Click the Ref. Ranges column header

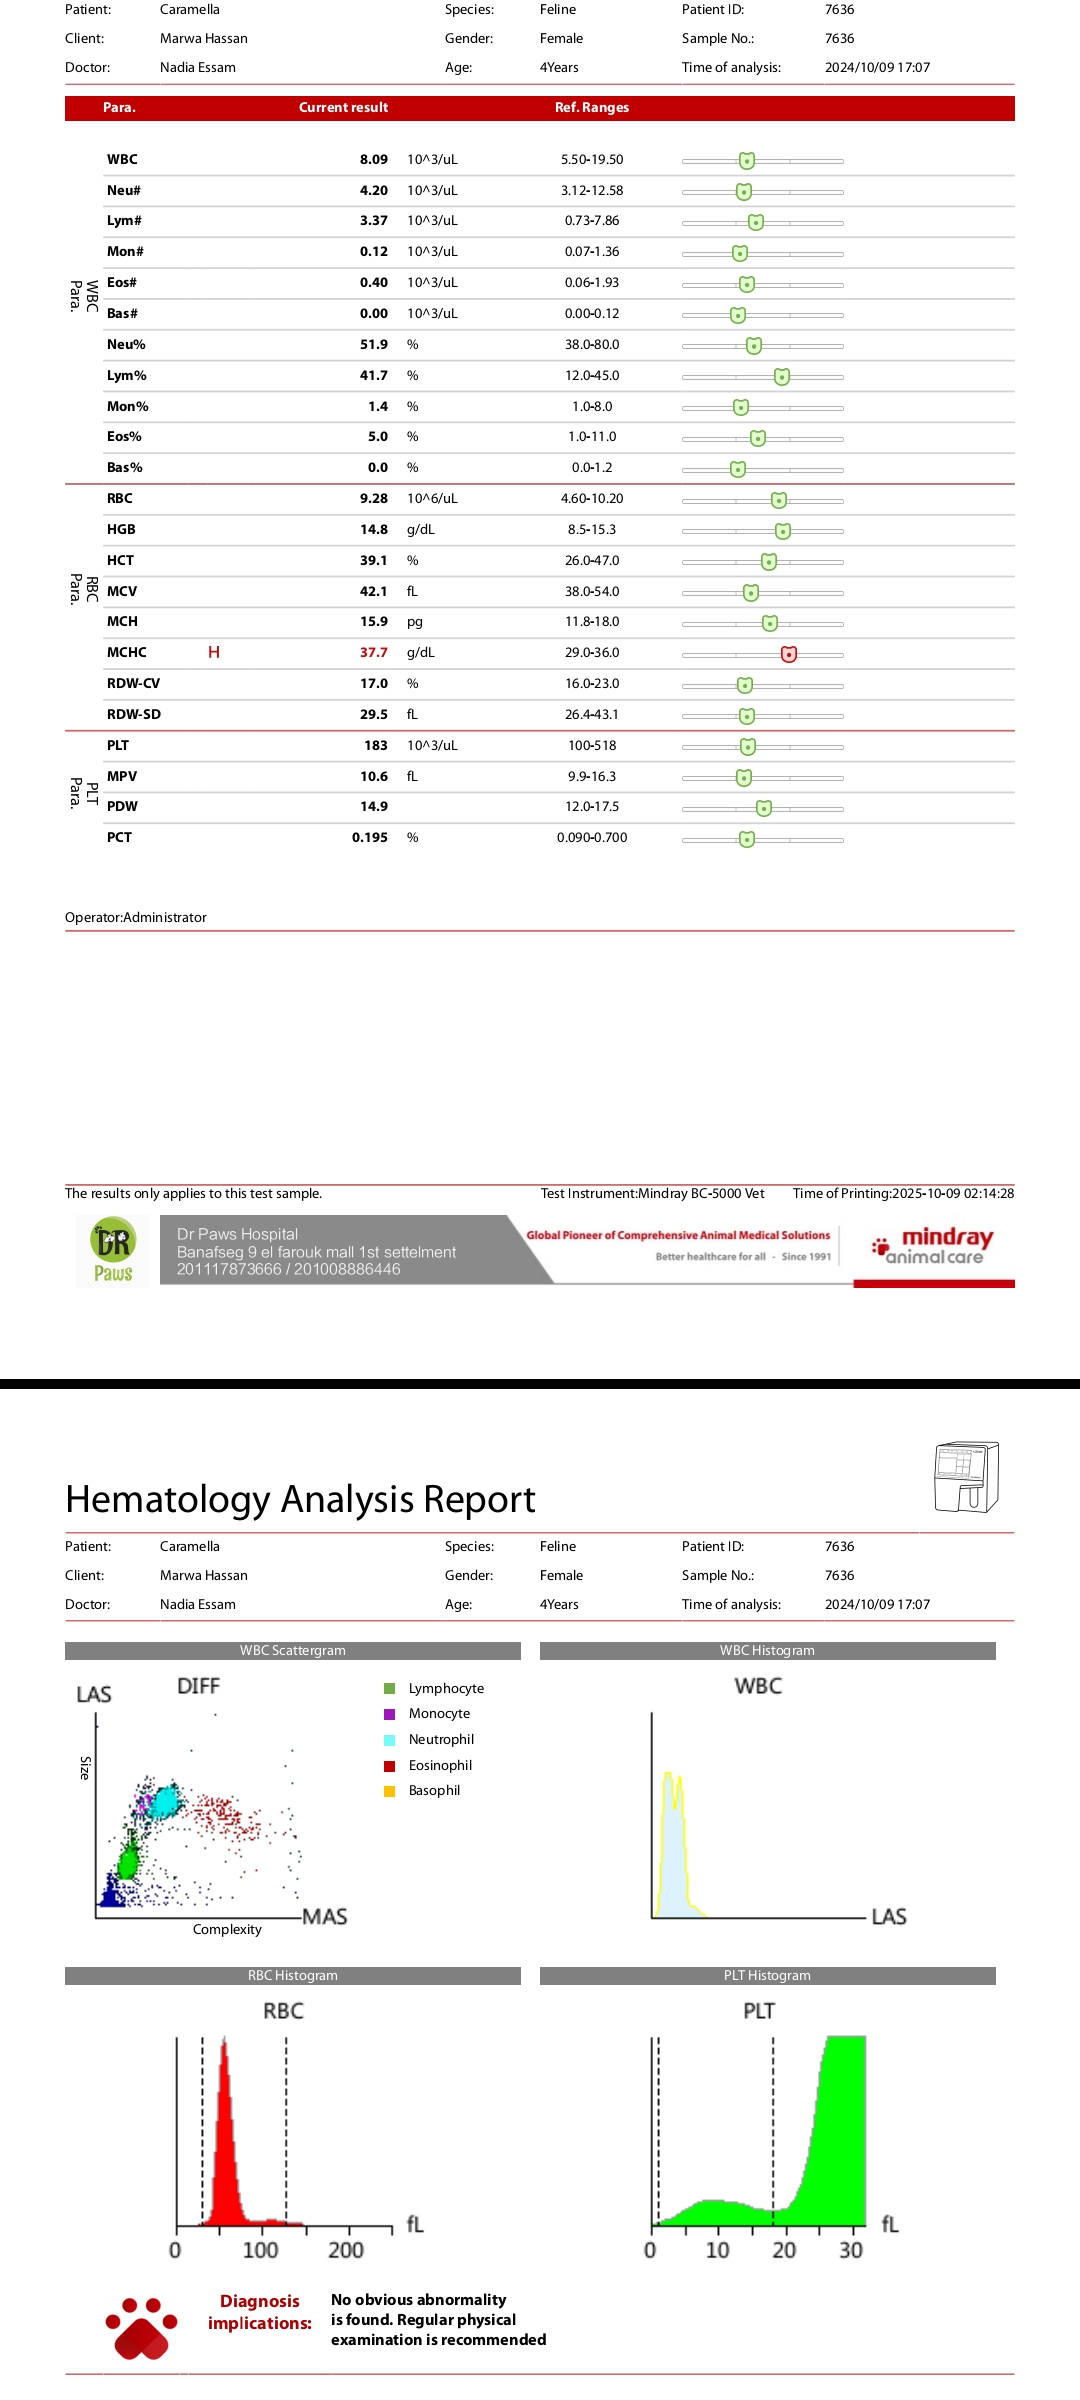pyautogui.click(x=592, y=108)
